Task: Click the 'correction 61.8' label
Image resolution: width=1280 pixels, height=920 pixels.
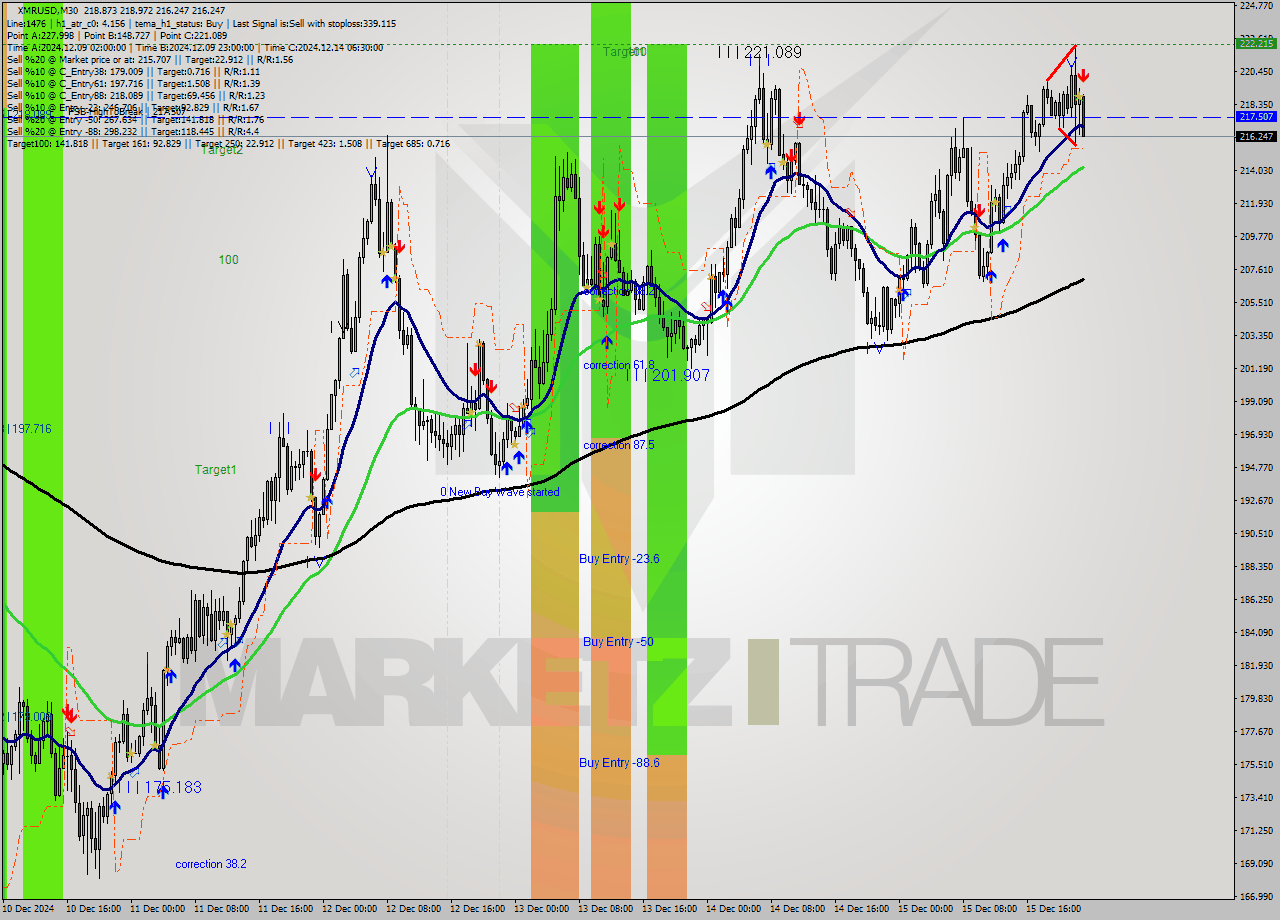Action: pos(619,365)
